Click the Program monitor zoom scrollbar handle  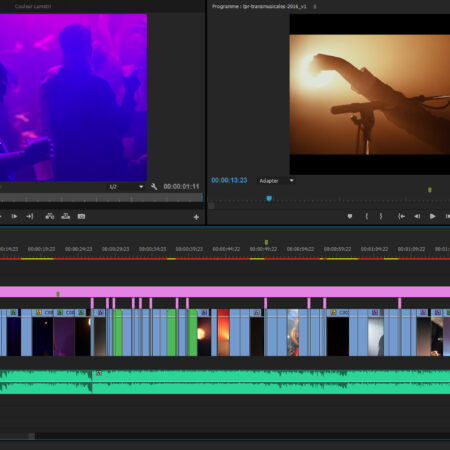[x=211, y=206]
